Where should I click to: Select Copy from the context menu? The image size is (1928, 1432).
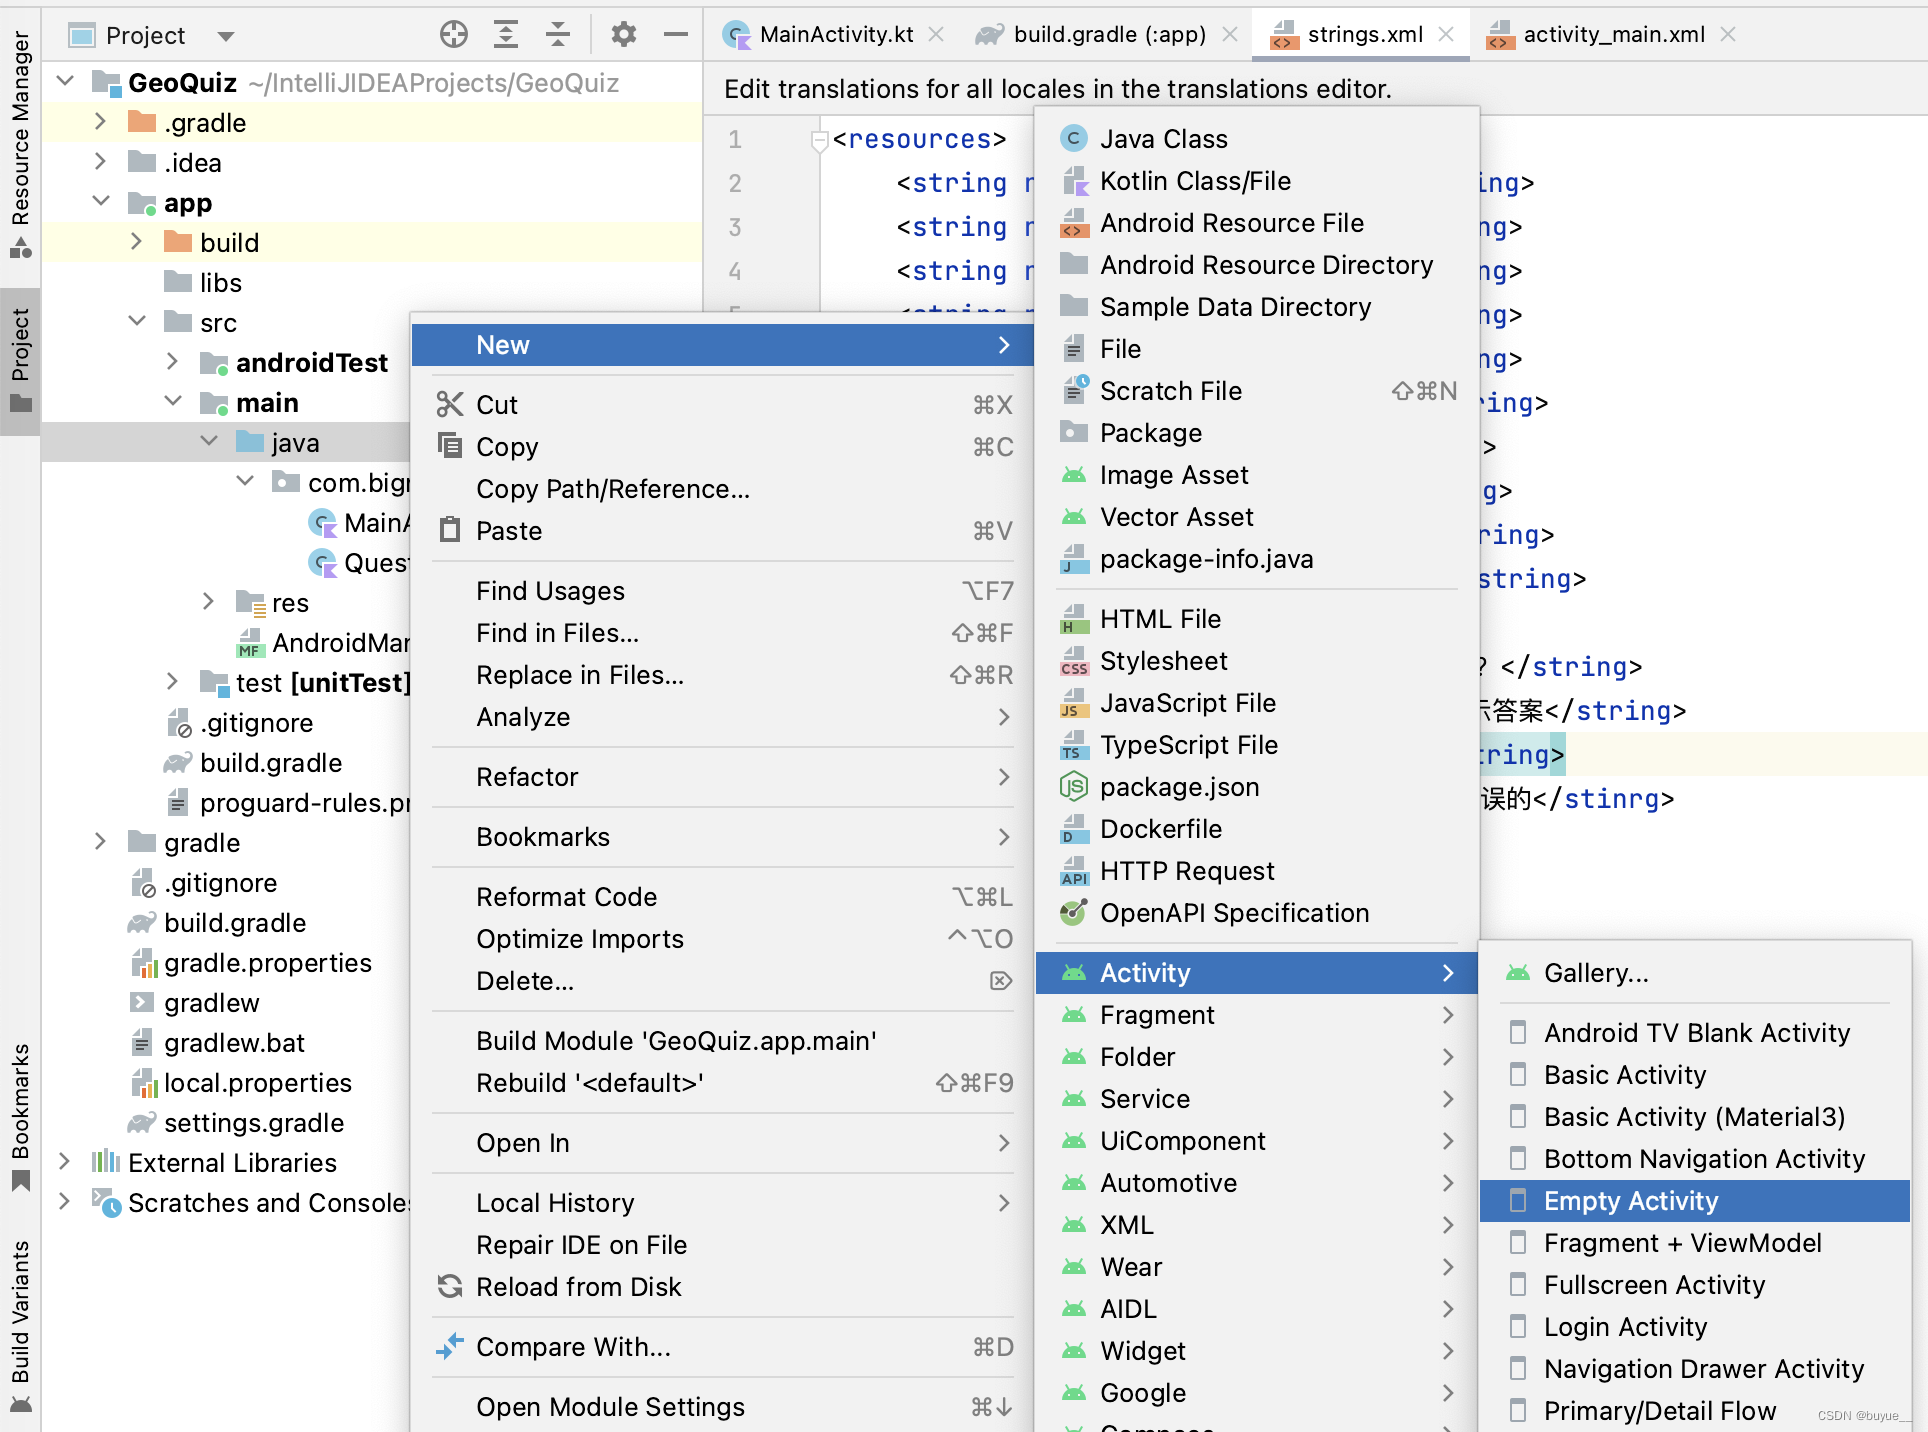pos(722,447)
